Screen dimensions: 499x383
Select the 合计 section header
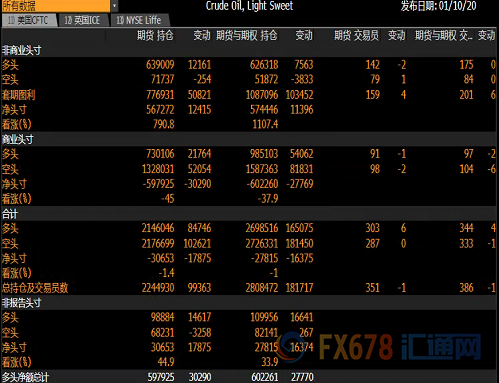[x=10, y=214]
